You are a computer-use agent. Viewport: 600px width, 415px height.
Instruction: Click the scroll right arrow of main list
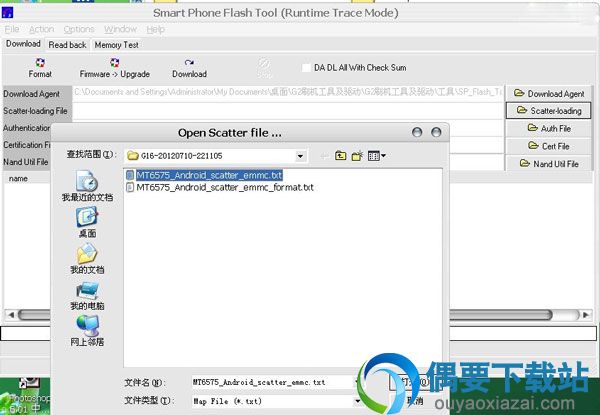coord(586,315)
